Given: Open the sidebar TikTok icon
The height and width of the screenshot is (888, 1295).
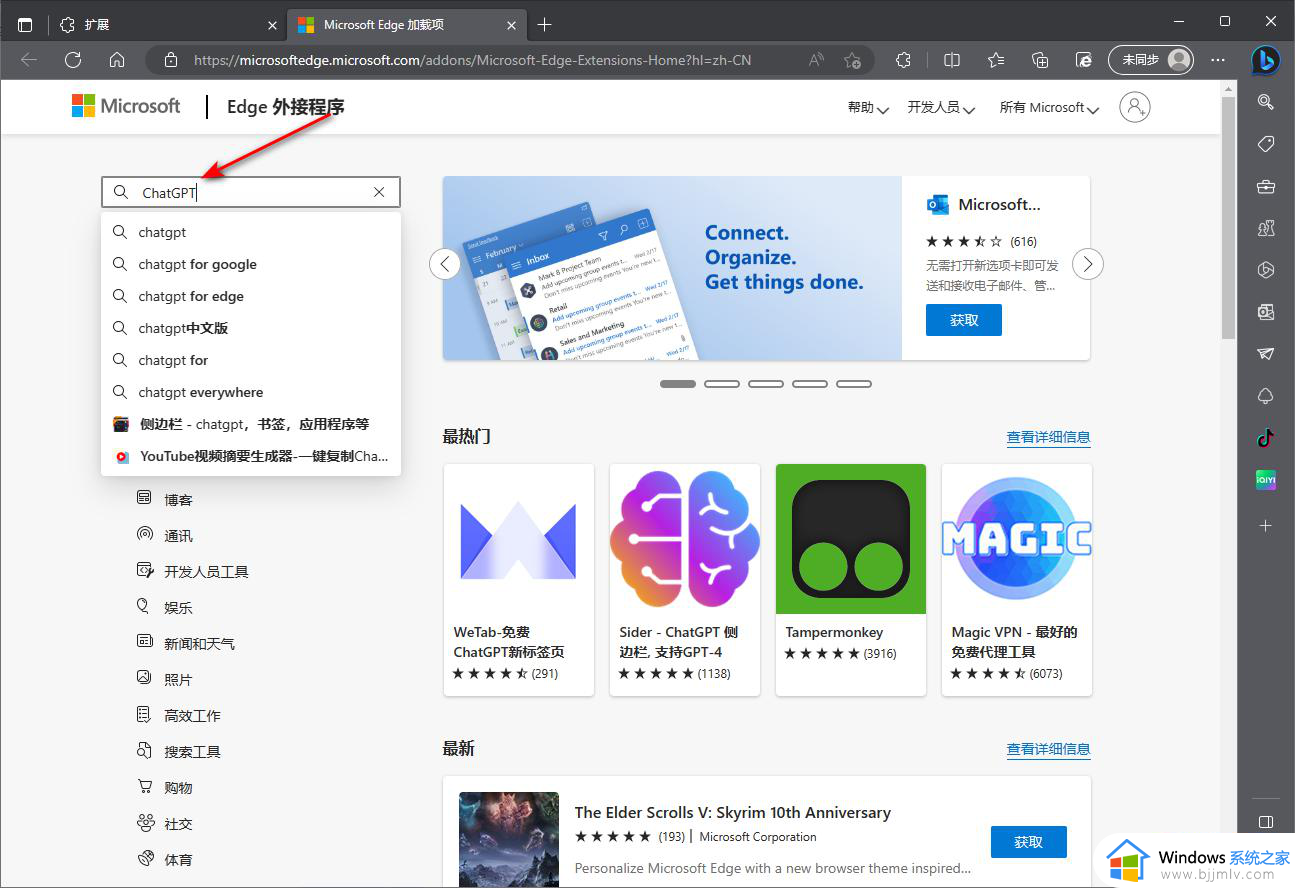Looking at the screenshot, I should coord(1266,438).
